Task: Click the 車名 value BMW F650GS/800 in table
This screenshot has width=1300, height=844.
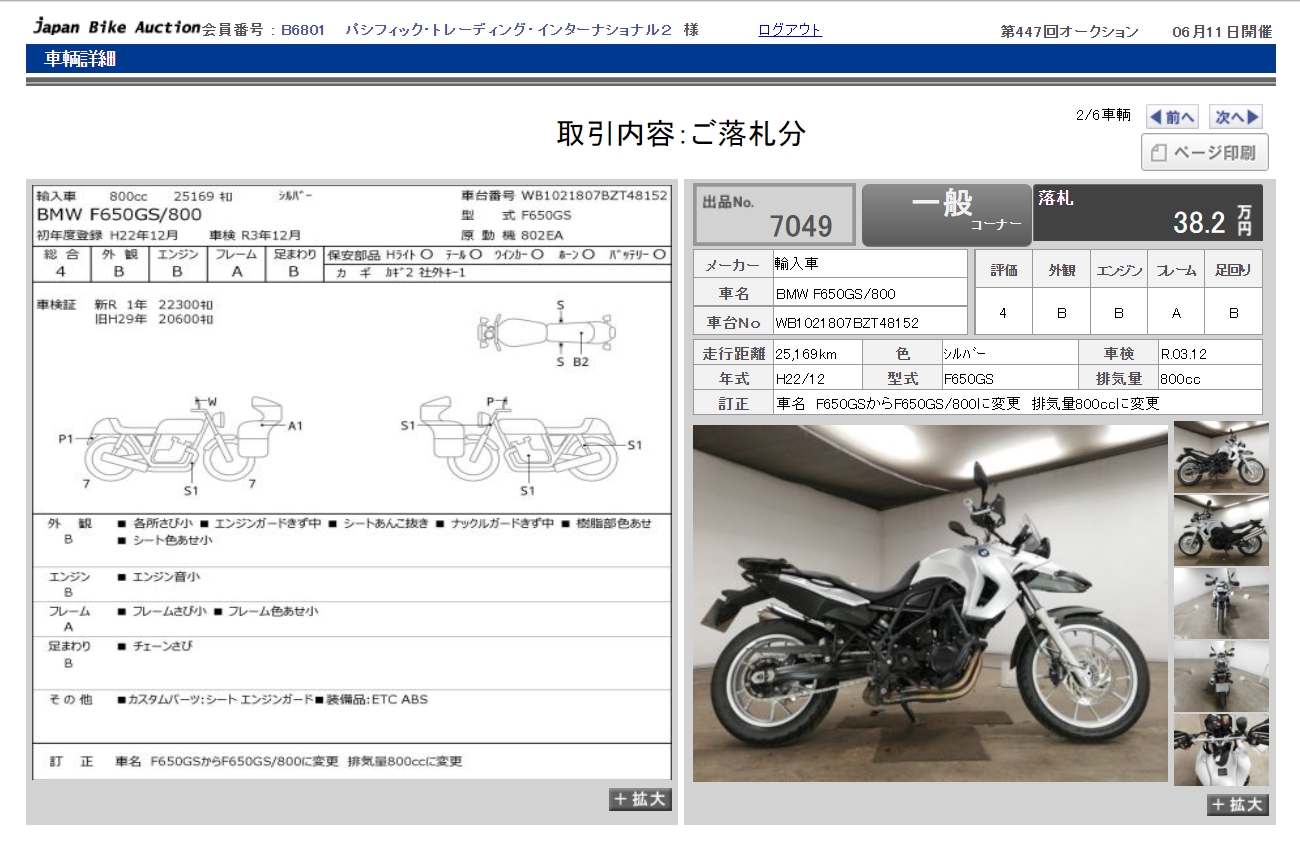Action: 836,294
